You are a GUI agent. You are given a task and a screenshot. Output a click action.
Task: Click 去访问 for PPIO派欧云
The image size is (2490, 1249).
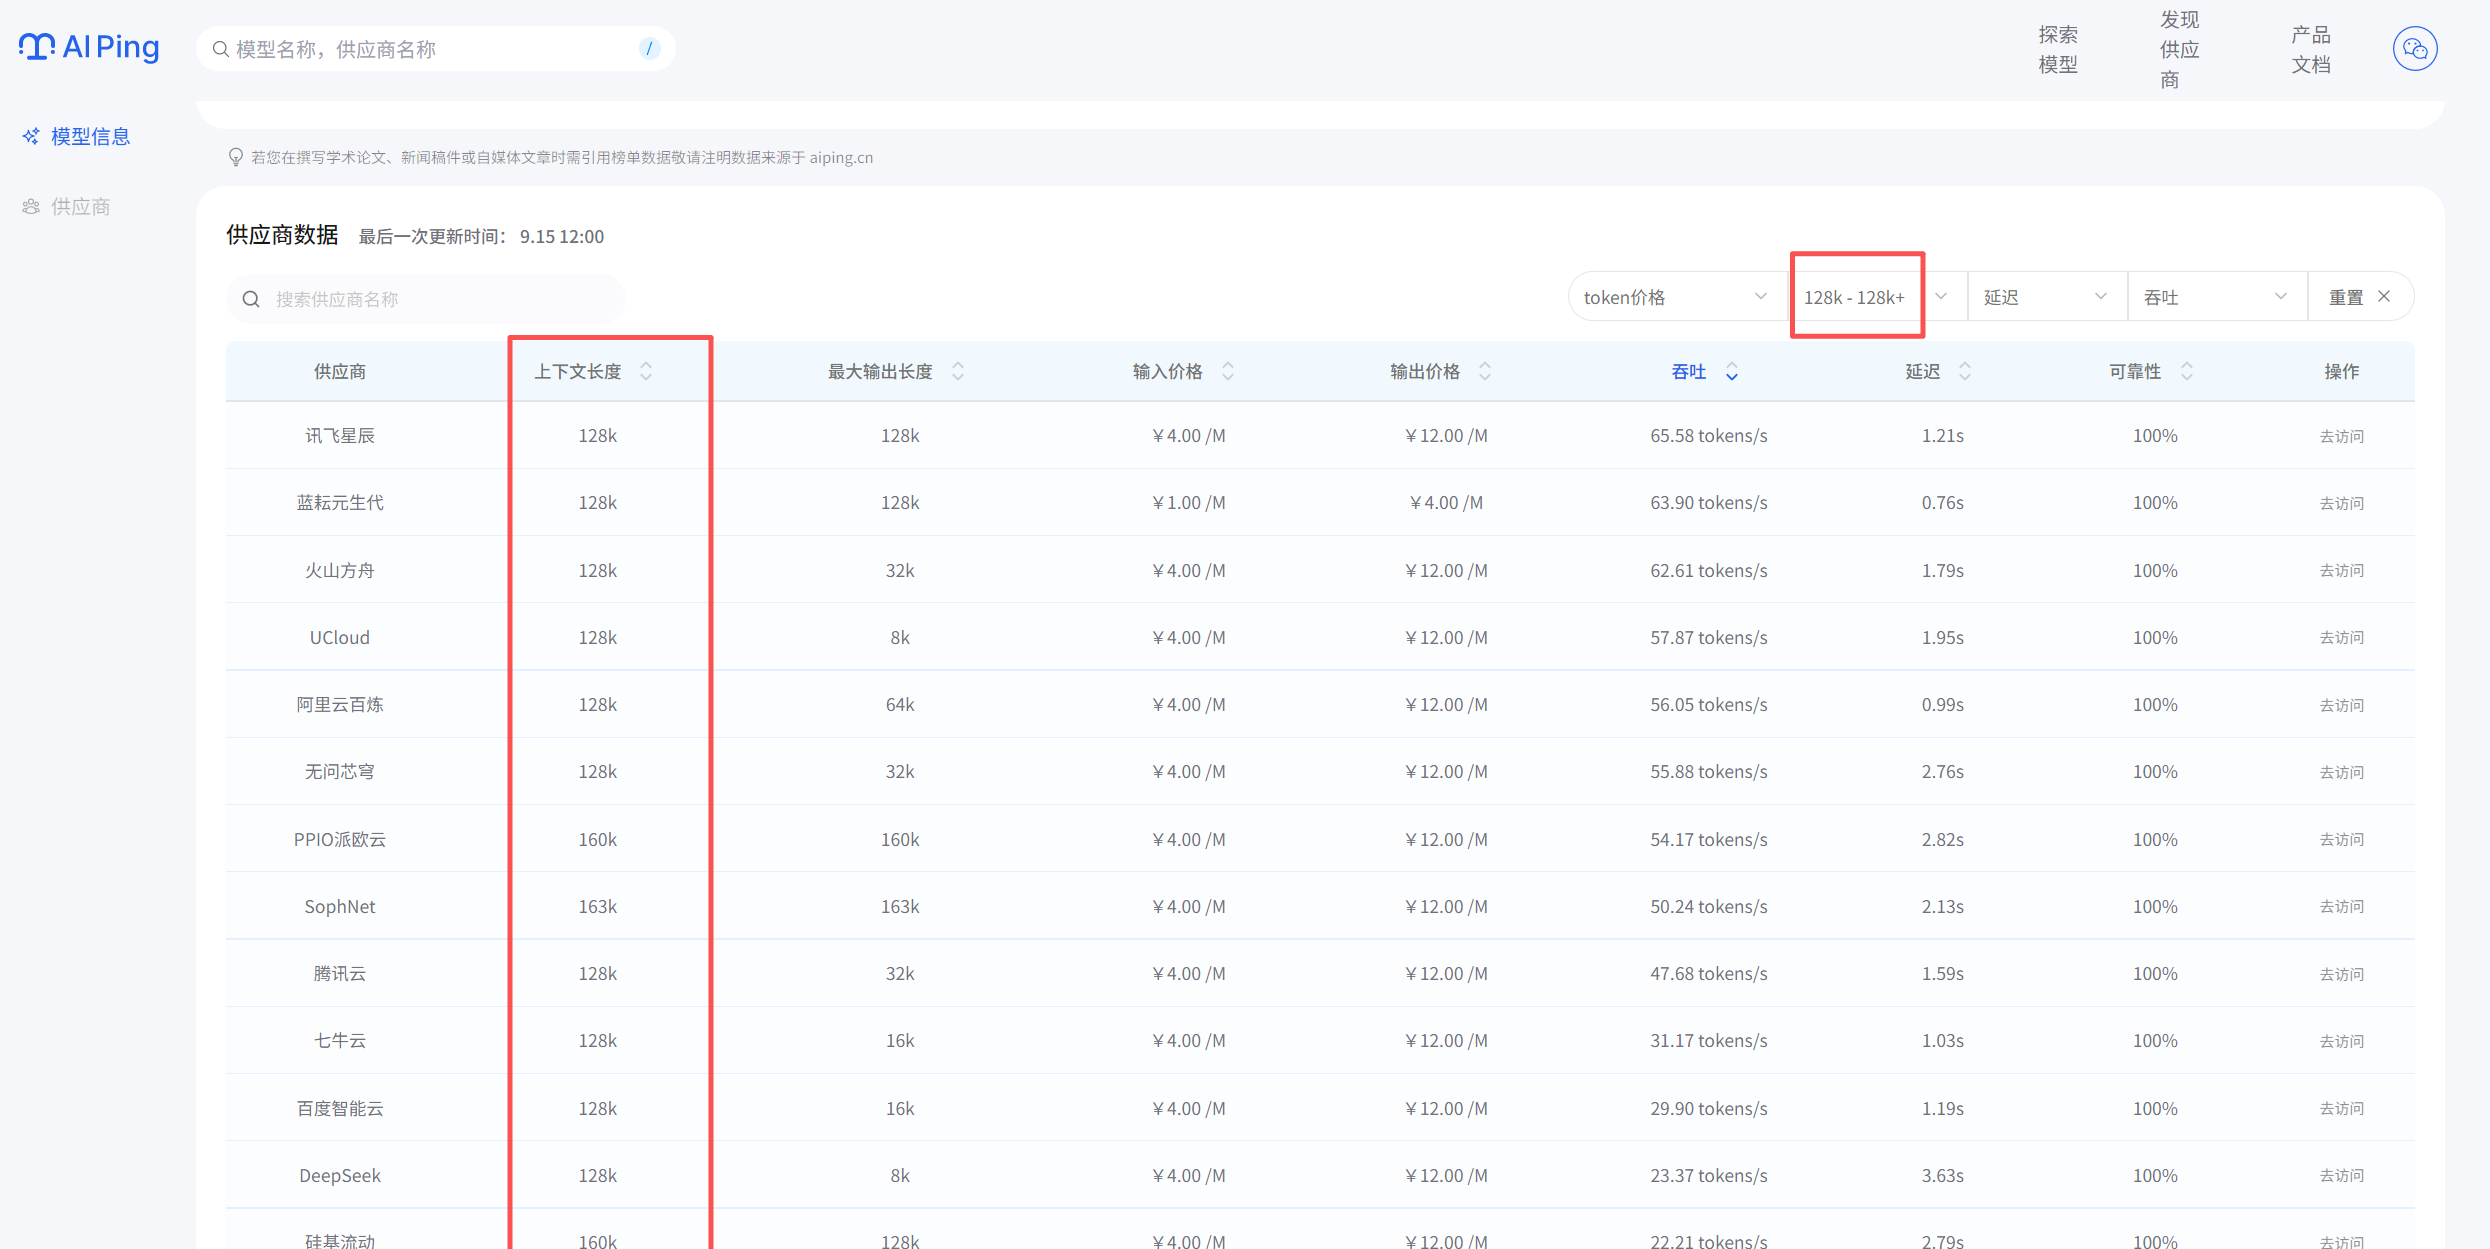coord(2342,839)
